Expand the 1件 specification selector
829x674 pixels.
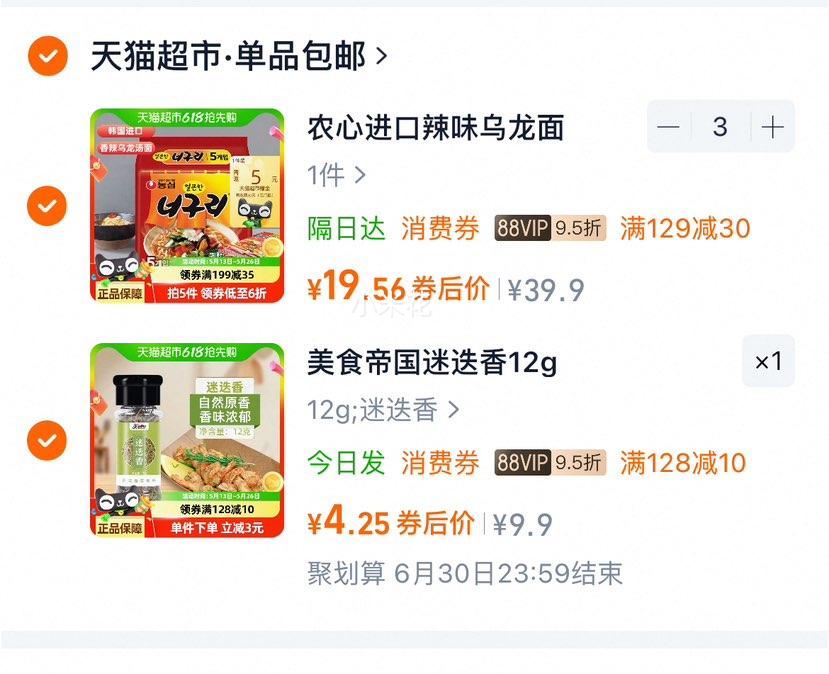[x=336, y=175]
